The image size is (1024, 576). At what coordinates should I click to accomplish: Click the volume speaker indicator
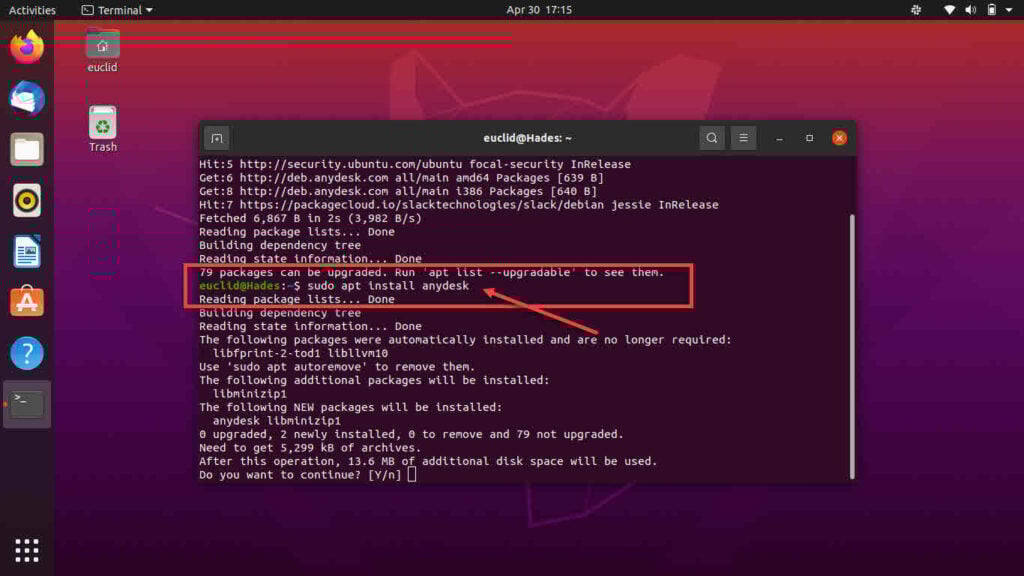coord(970,10)
